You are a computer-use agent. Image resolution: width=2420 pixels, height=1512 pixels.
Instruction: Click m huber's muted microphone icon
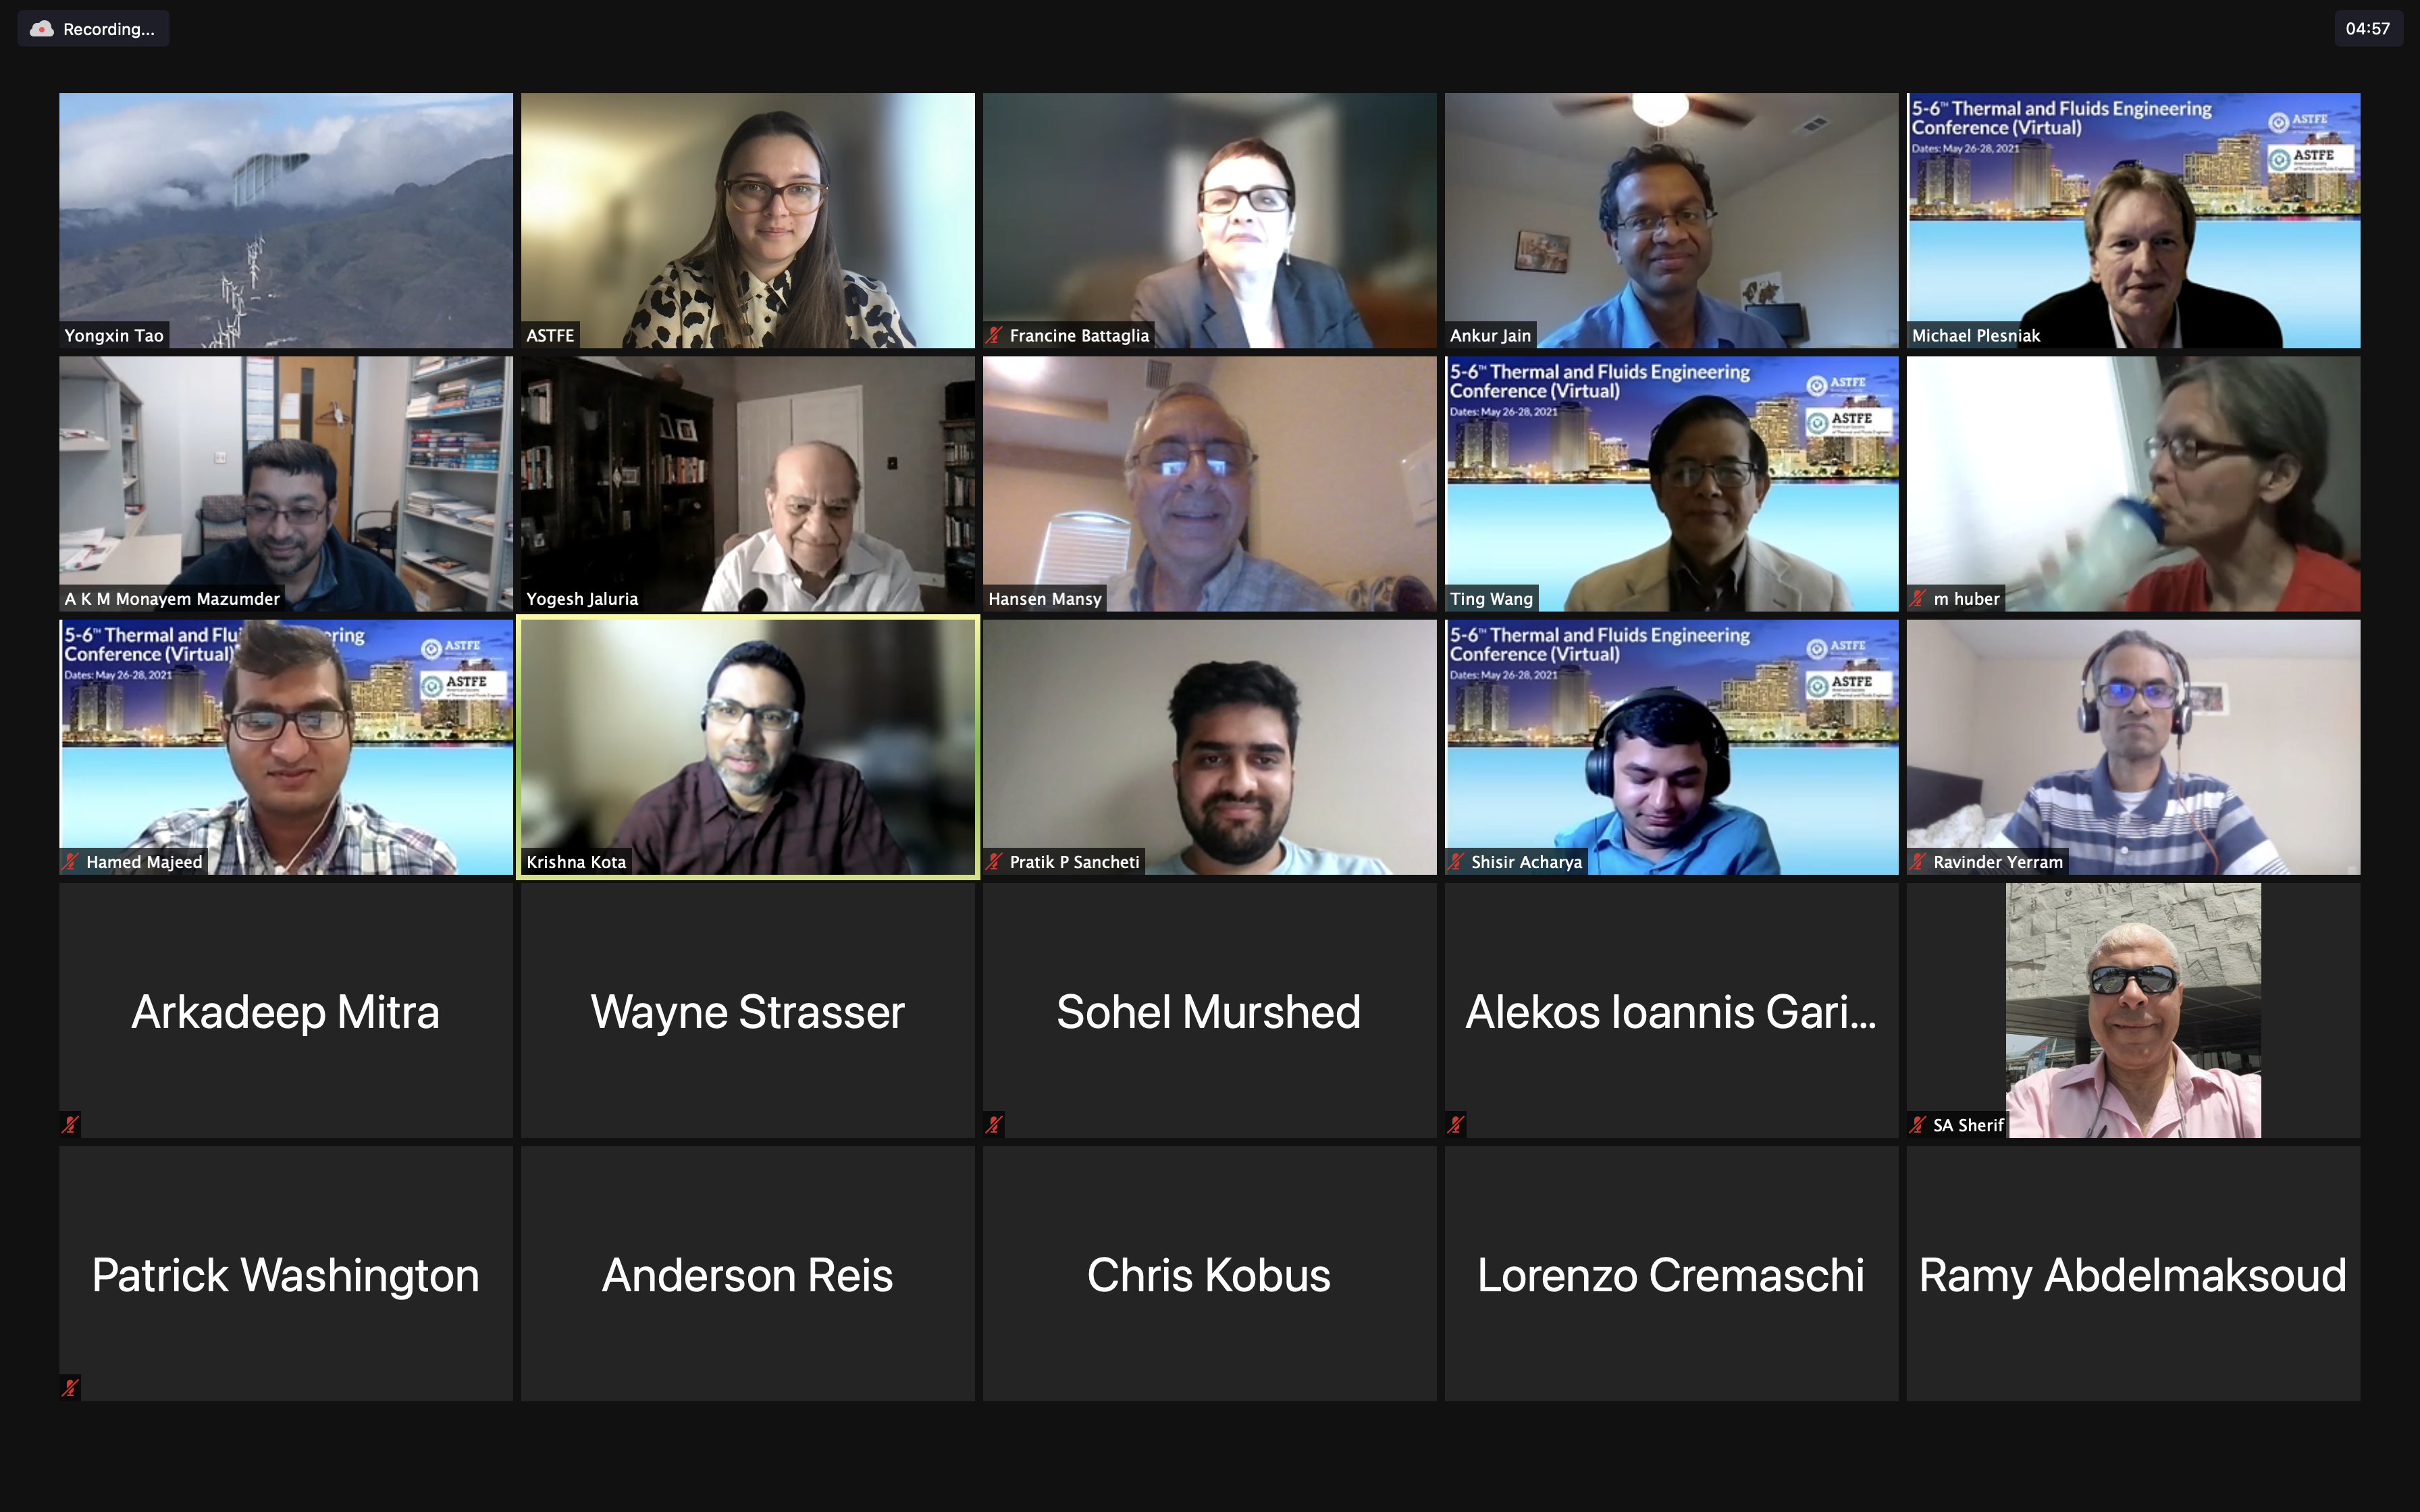pyautogui.click(x=1918, y=599)
